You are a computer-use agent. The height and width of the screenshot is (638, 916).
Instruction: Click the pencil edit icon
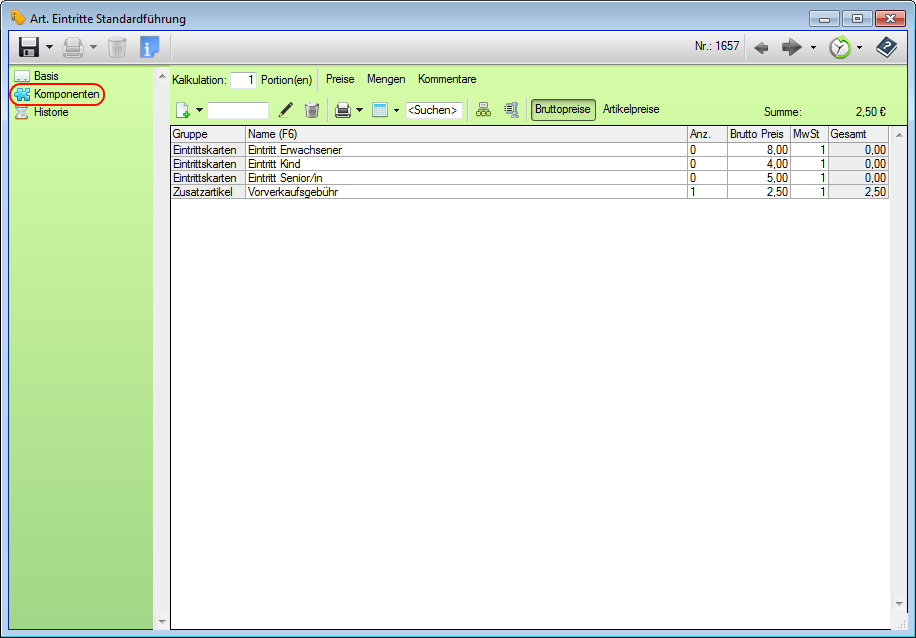pyautogui.click(x=286, y=110)
